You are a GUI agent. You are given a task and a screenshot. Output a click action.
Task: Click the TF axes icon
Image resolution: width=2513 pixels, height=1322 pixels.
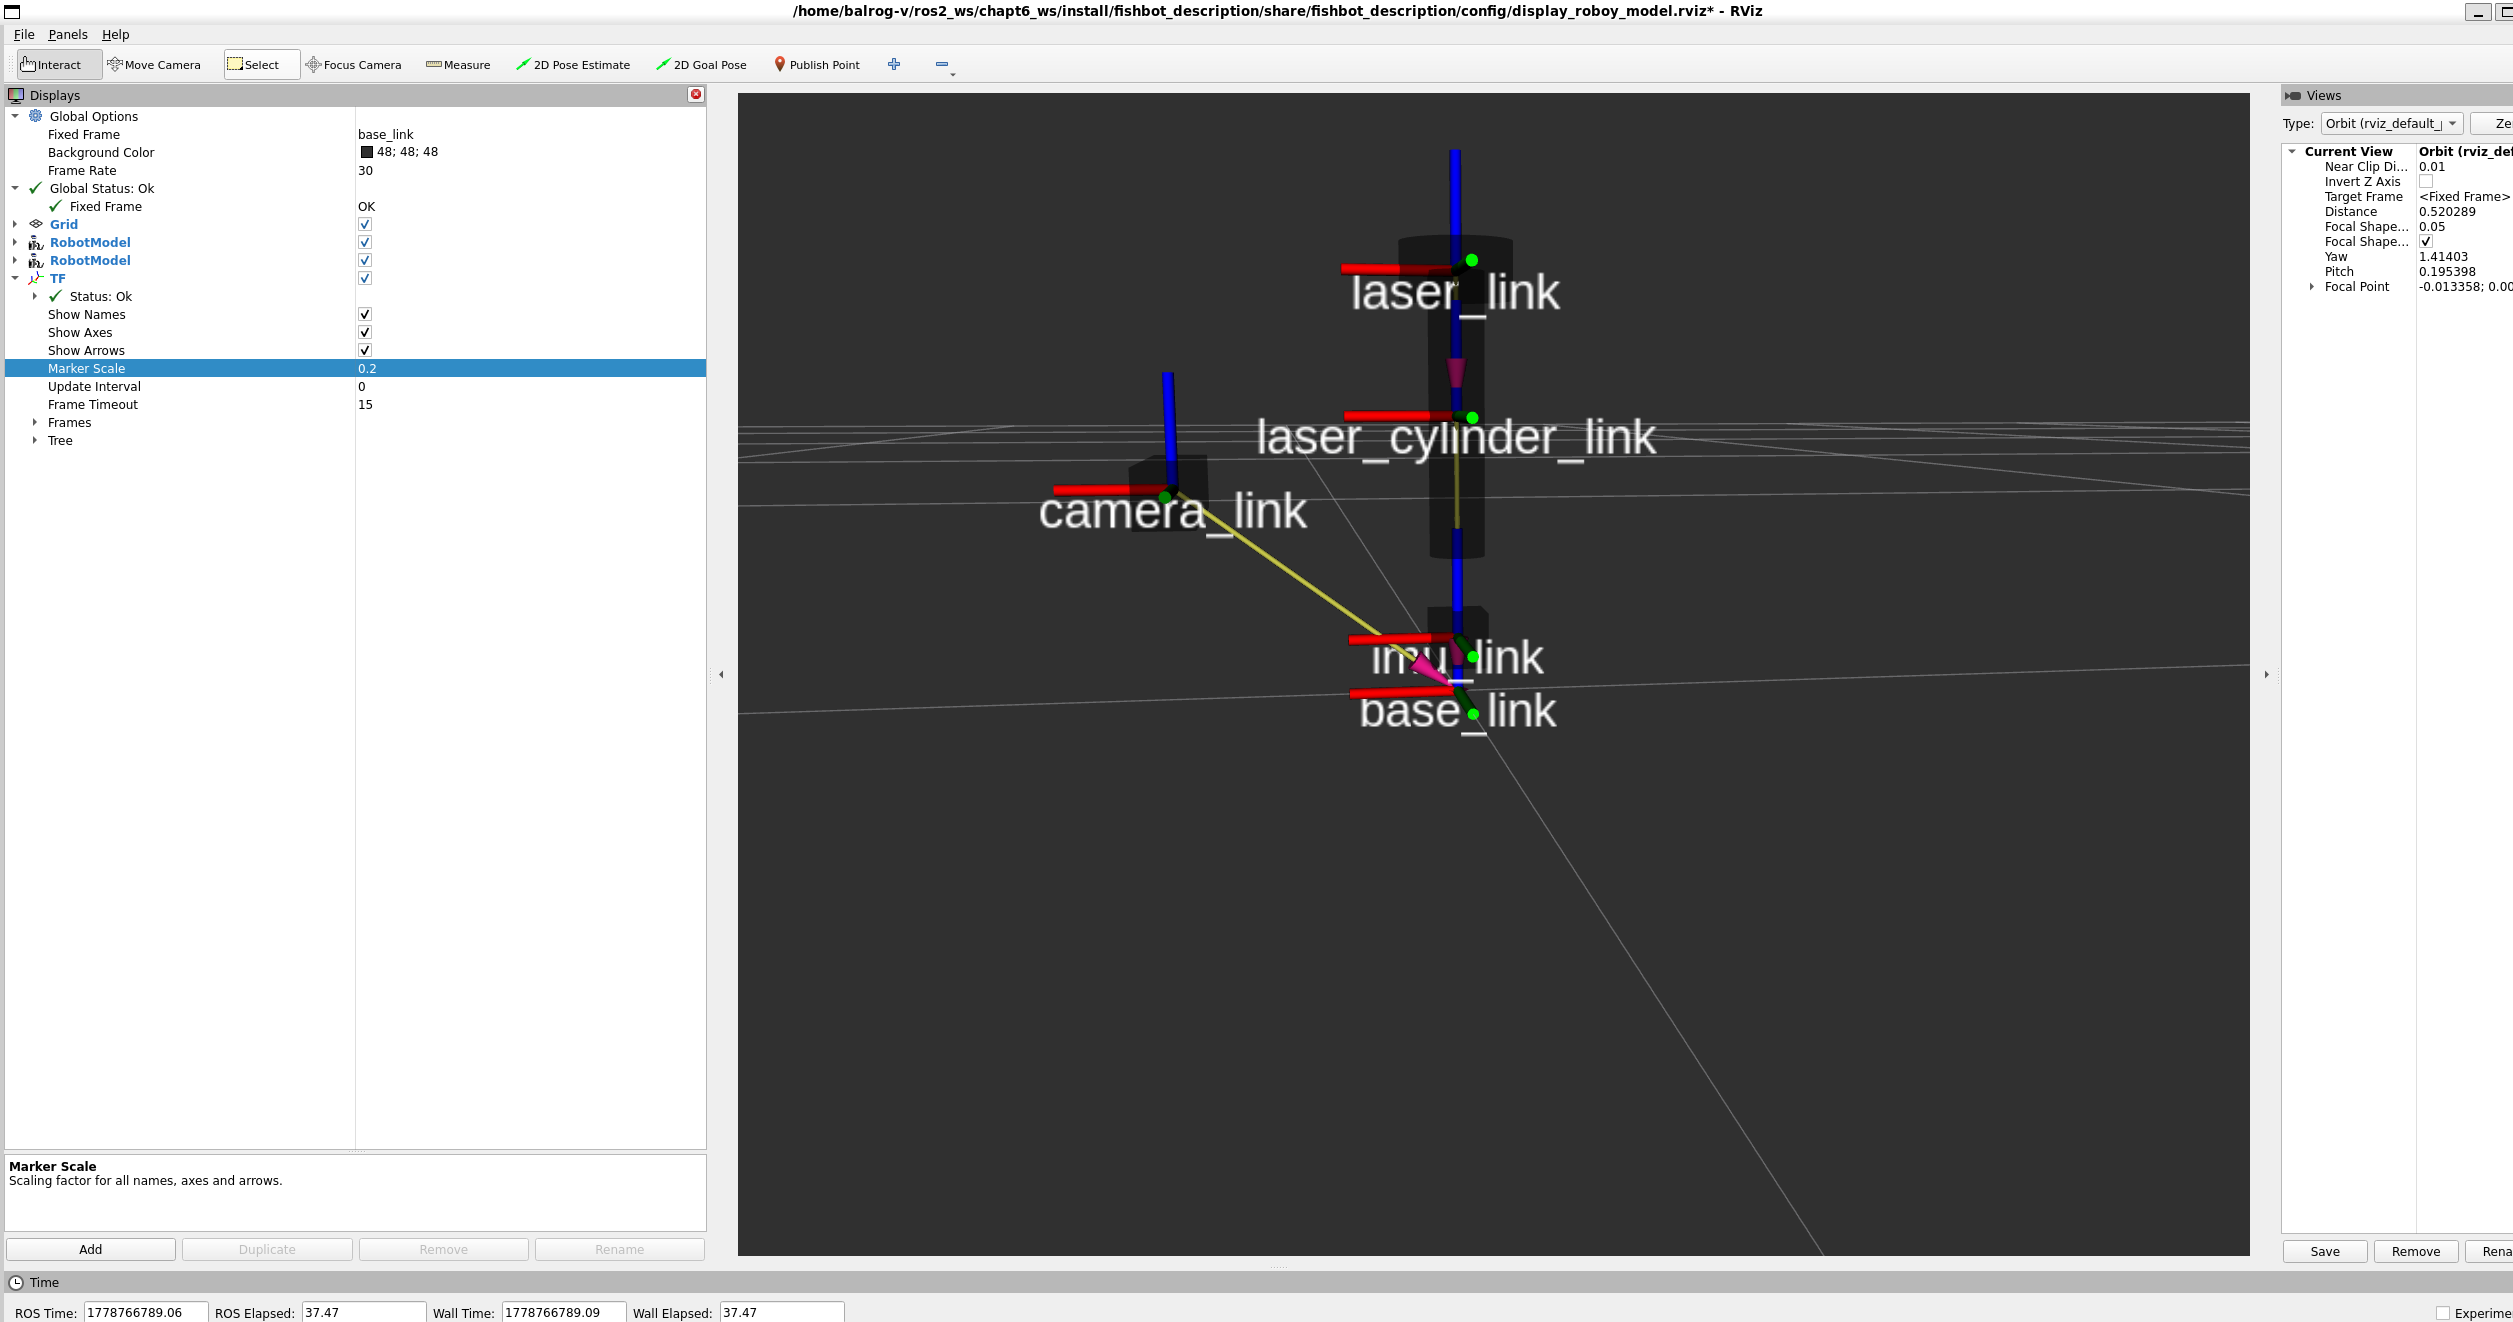pyautogui.click(x=36, y=278)
